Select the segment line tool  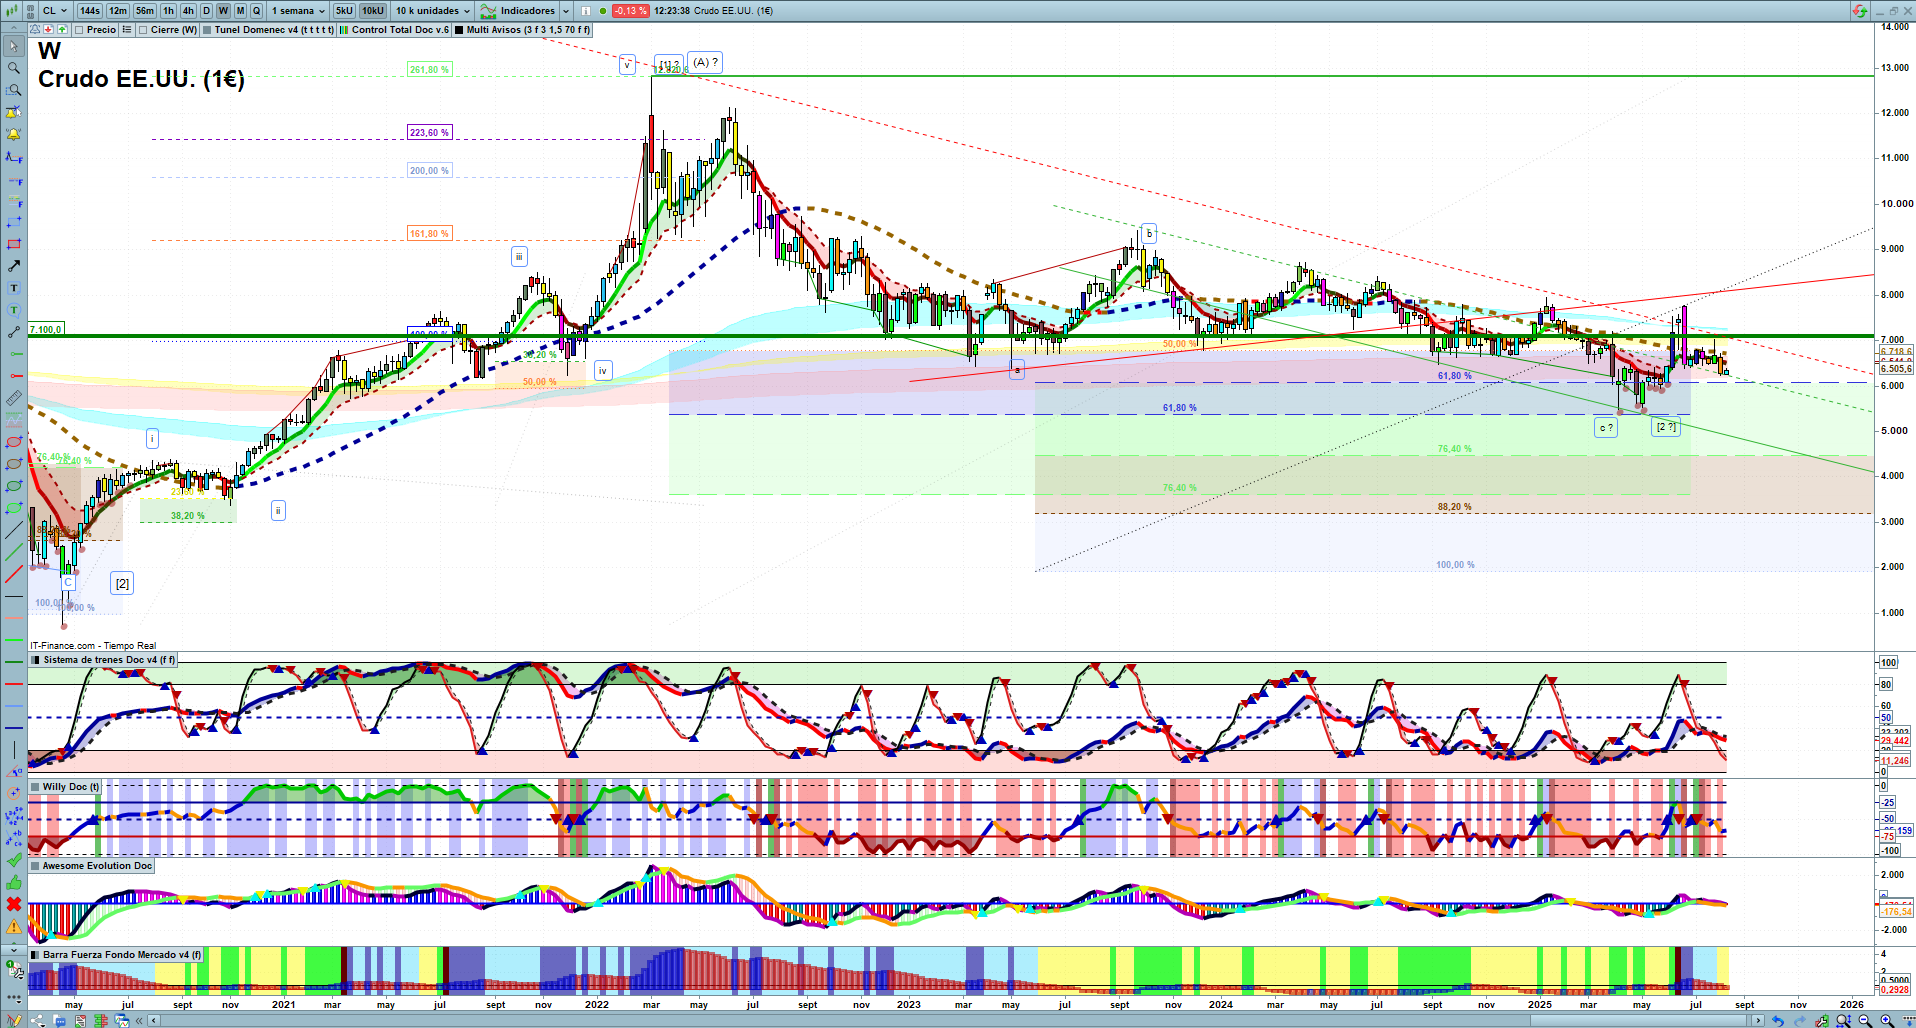tap(14, 332)
